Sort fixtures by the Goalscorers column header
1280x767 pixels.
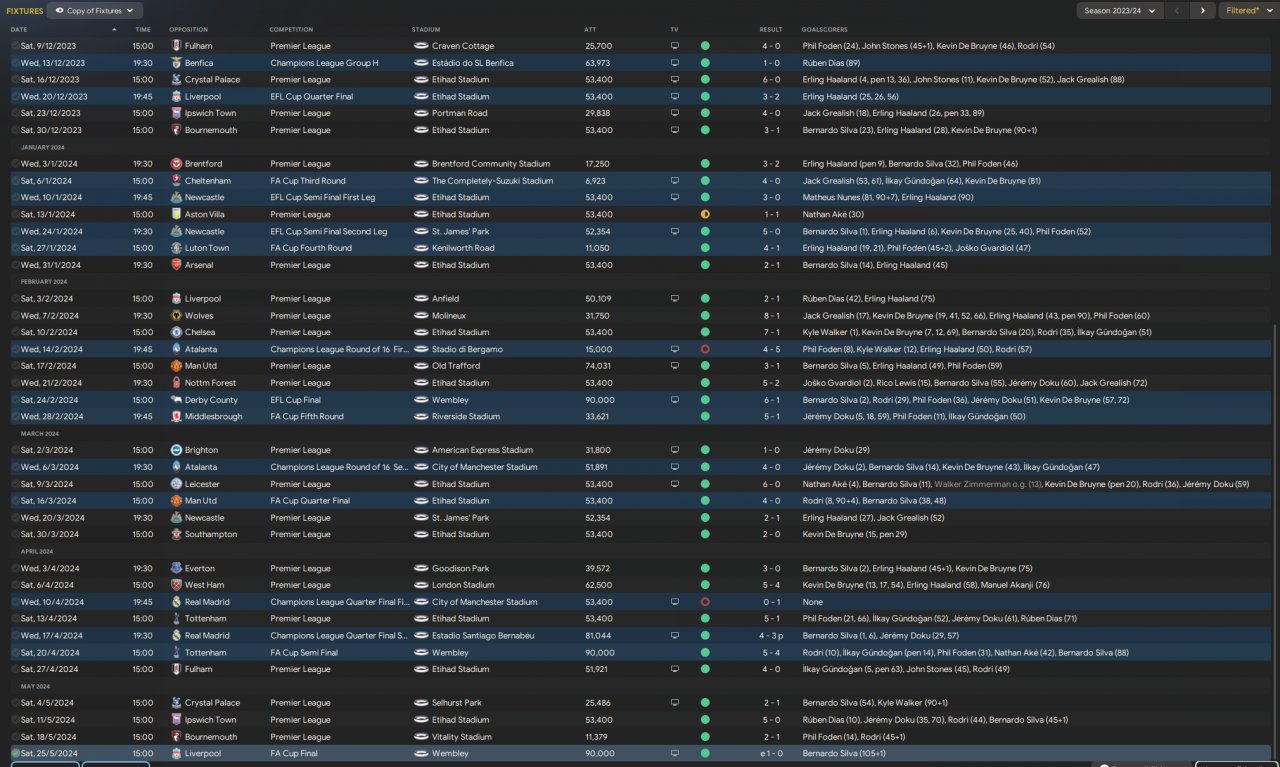pyautogui.click(x=825, y=29)
